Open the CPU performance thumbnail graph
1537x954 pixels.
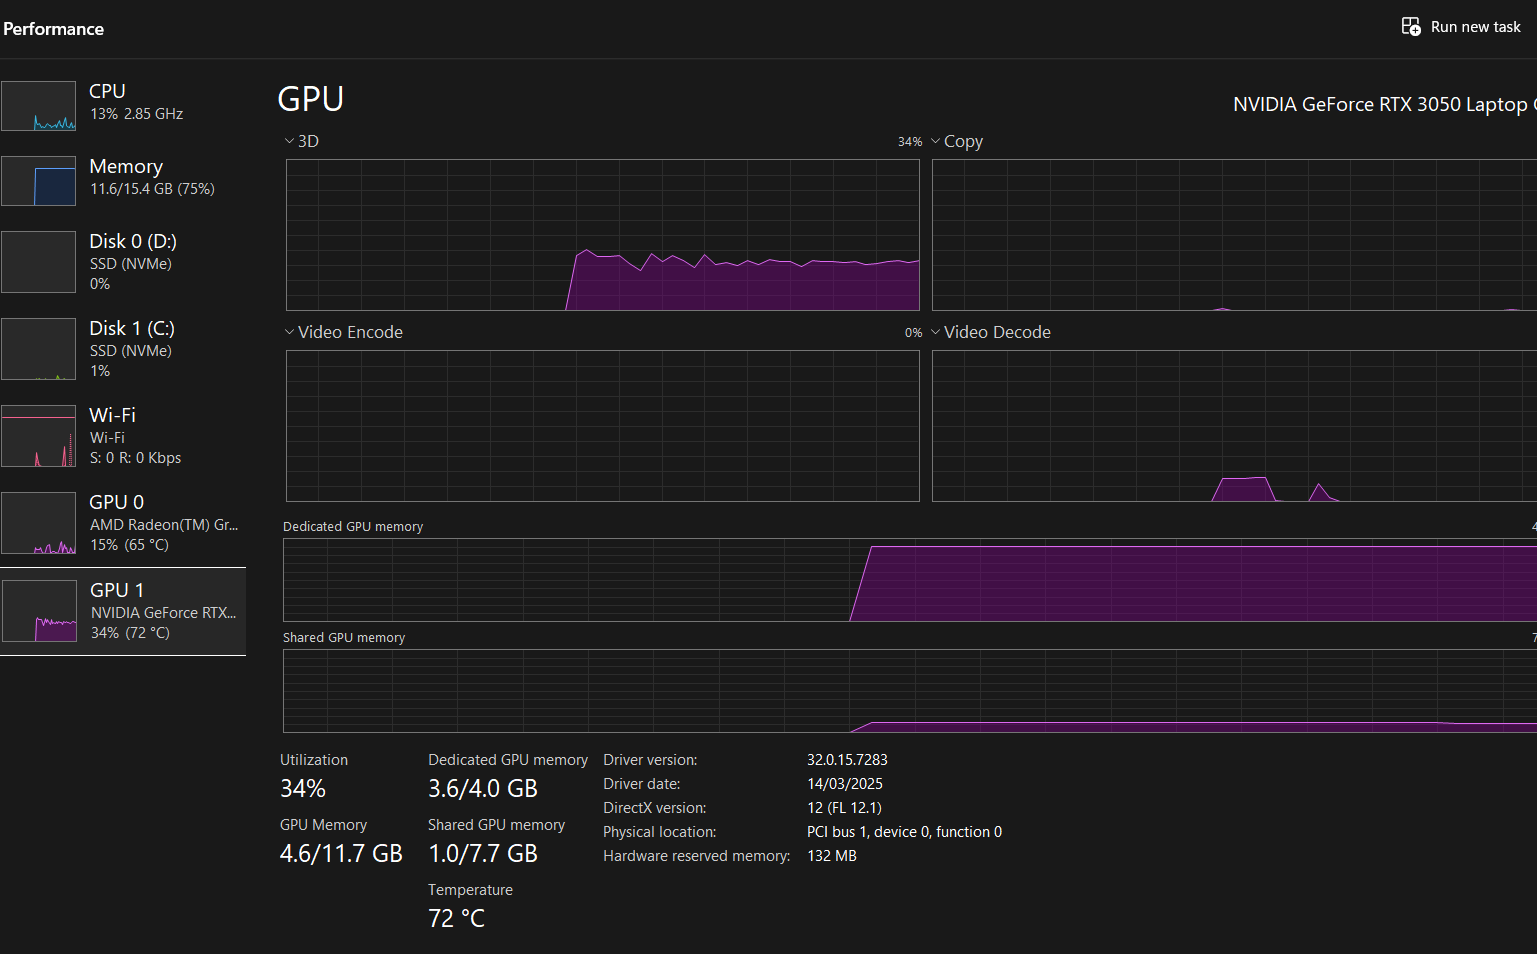coord(38,106)
